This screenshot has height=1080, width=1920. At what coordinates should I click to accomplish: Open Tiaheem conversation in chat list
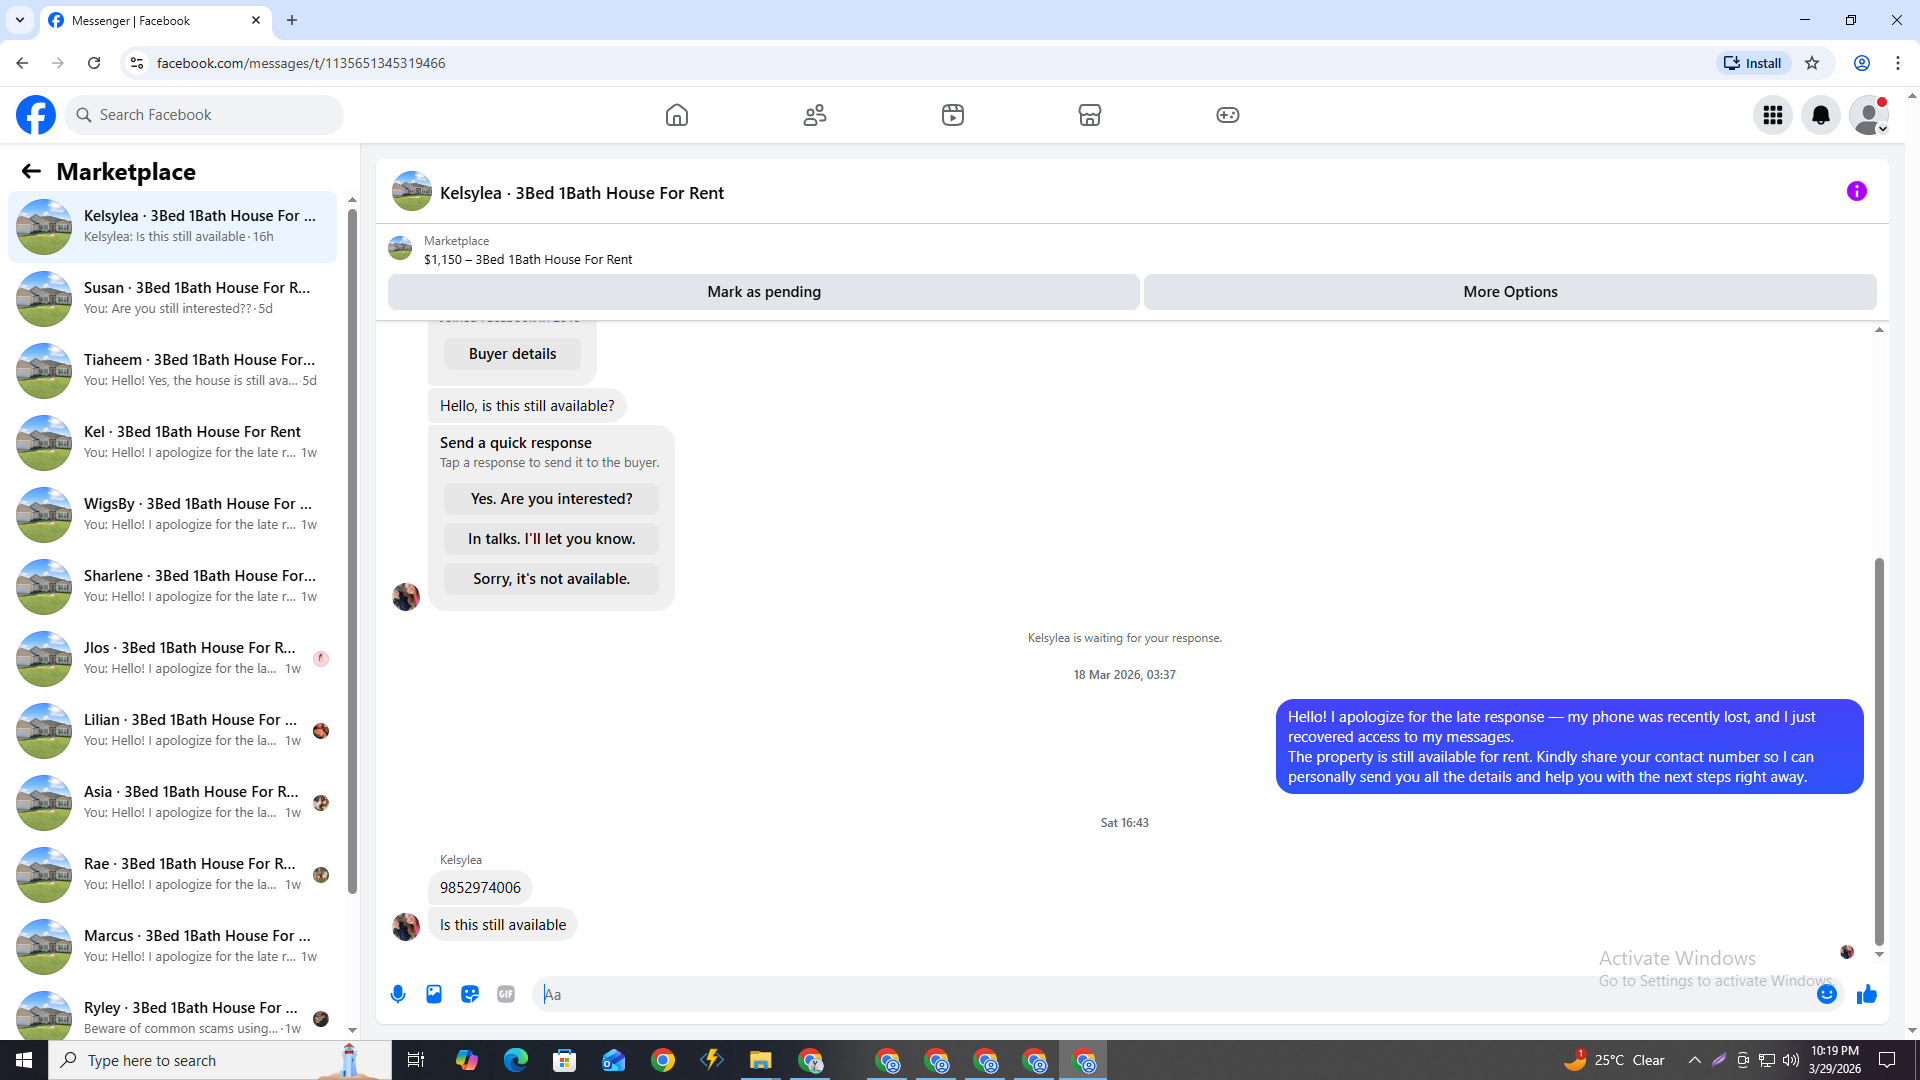pos(173,371)
